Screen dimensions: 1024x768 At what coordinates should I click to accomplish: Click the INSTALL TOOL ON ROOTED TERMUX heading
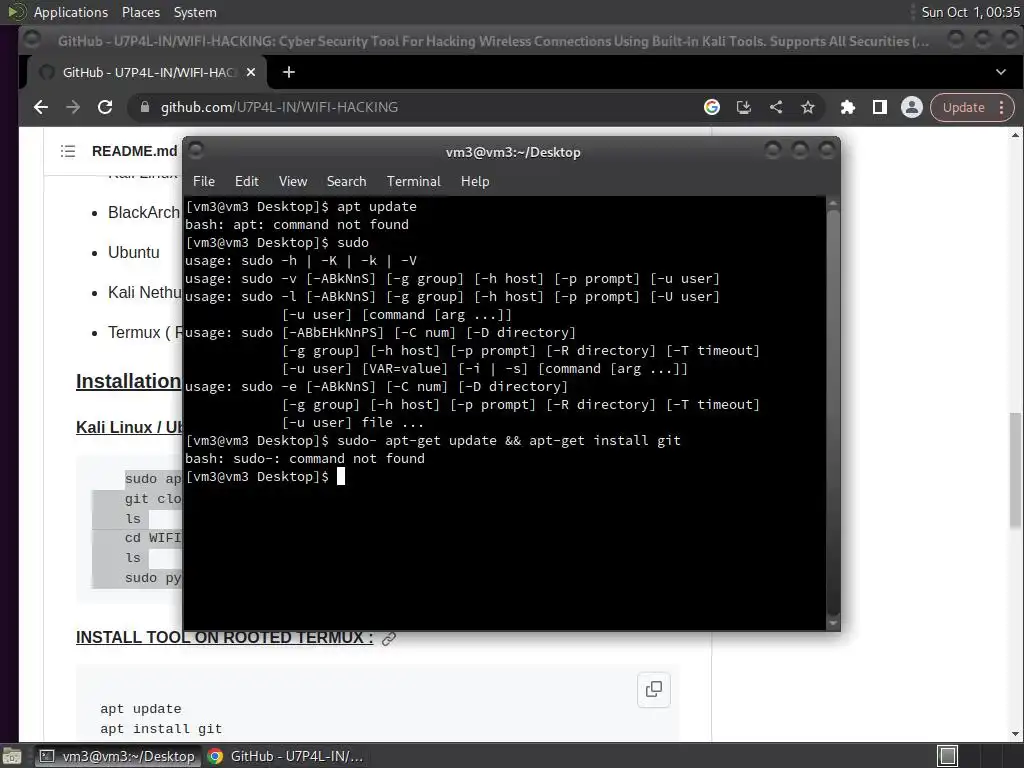coord(225,637)
